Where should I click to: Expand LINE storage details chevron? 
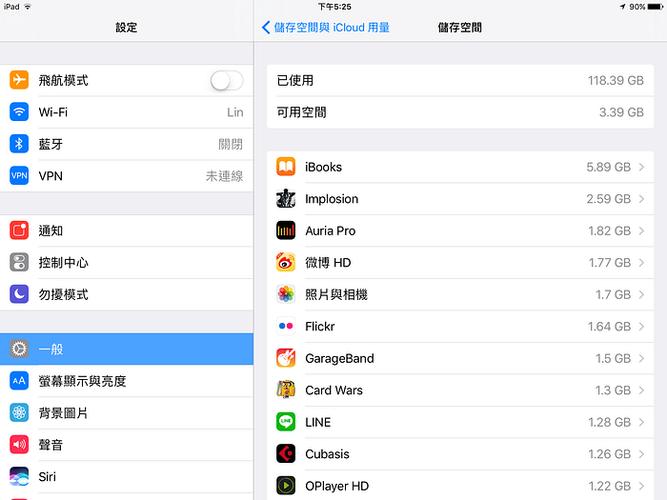(641, 422)
